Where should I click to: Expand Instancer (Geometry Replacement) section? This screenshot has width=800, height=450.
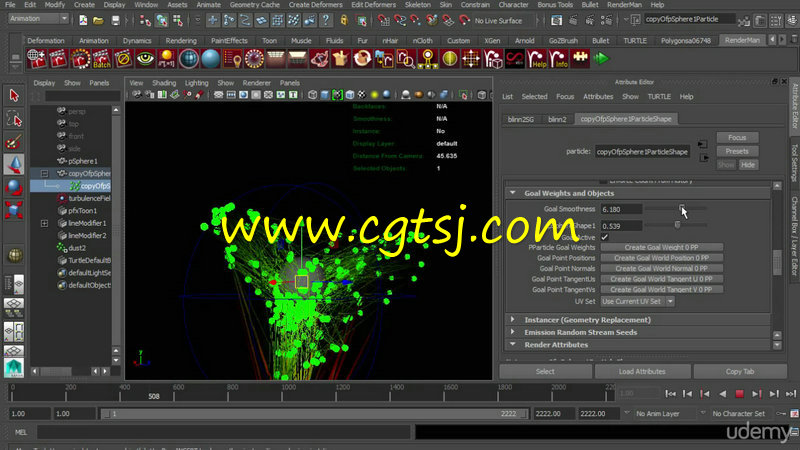pos(513,319)
